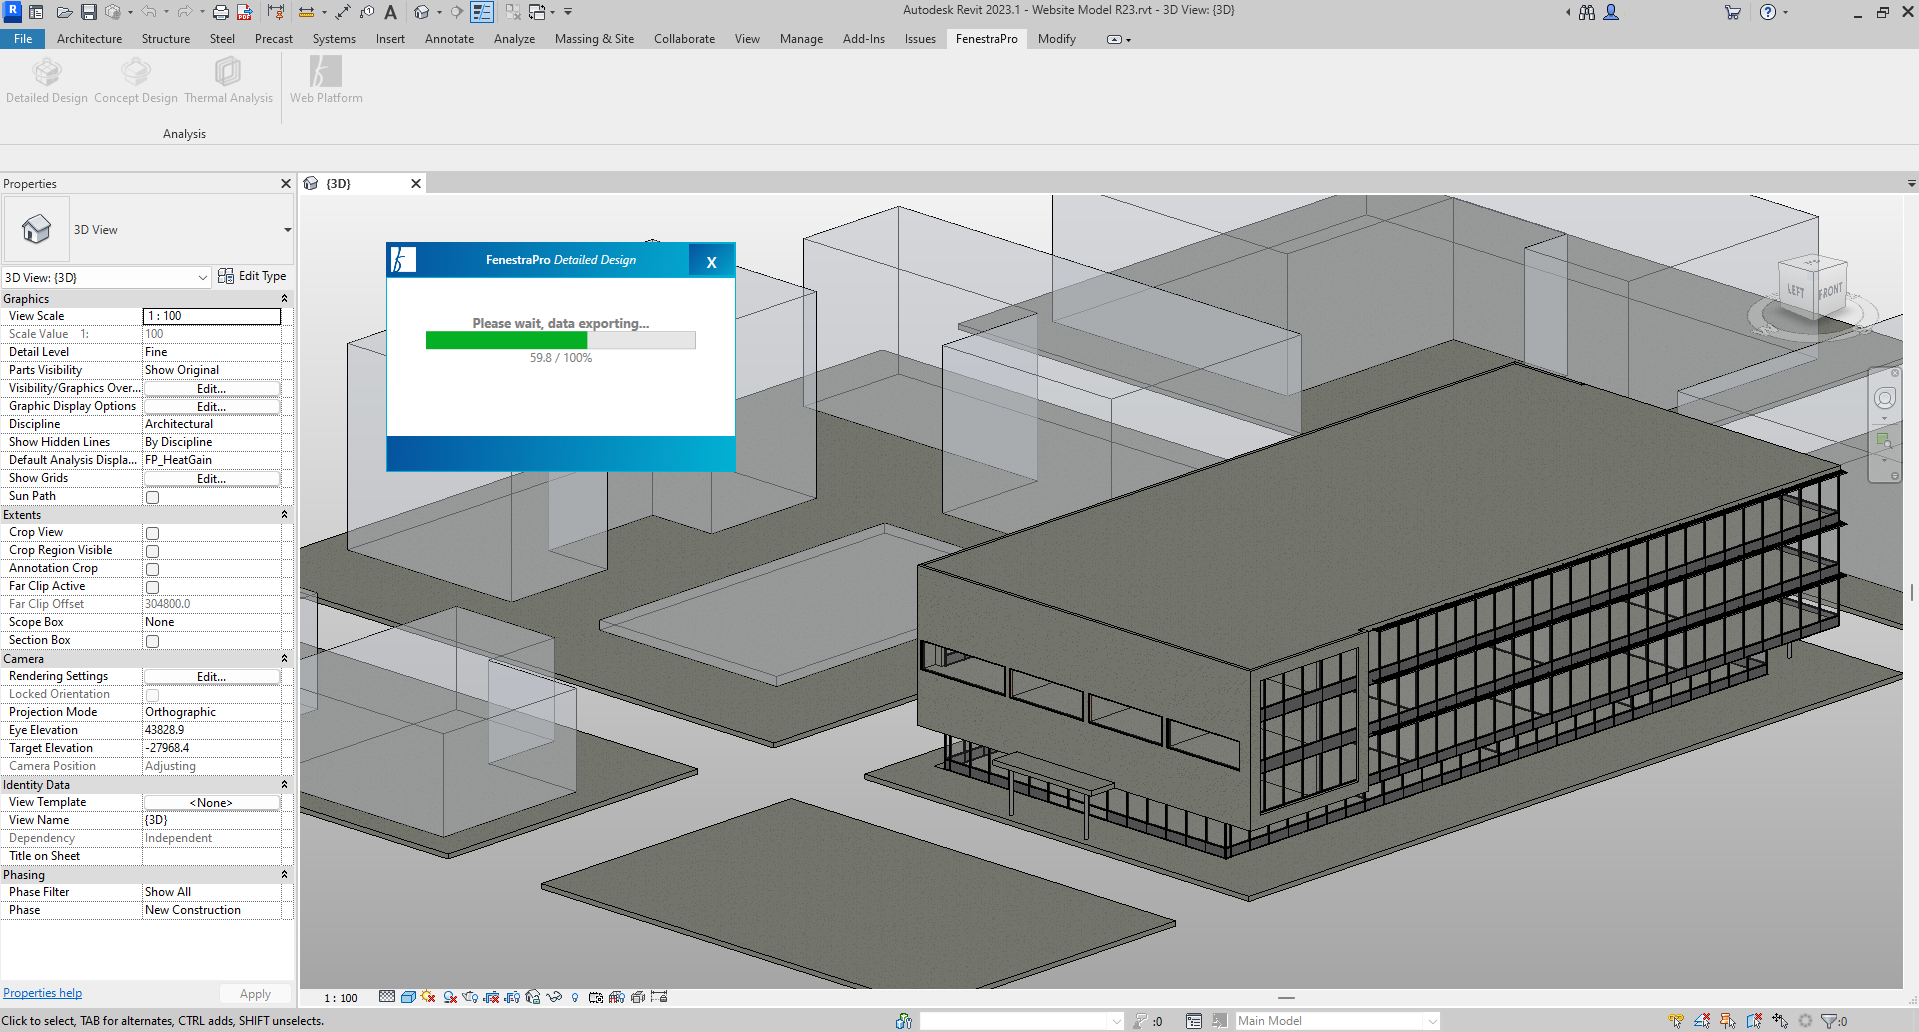Click Unlocked 3D View house icon
Screen dimensions: 1919x1032
(533, 997)
